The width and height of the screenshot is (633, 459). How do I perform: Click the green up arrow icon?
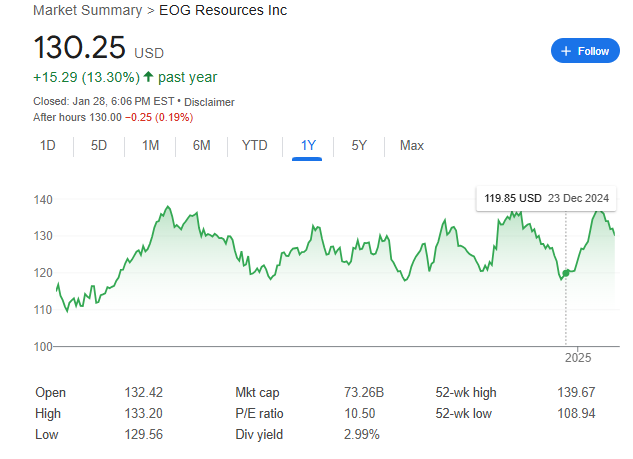149,77
